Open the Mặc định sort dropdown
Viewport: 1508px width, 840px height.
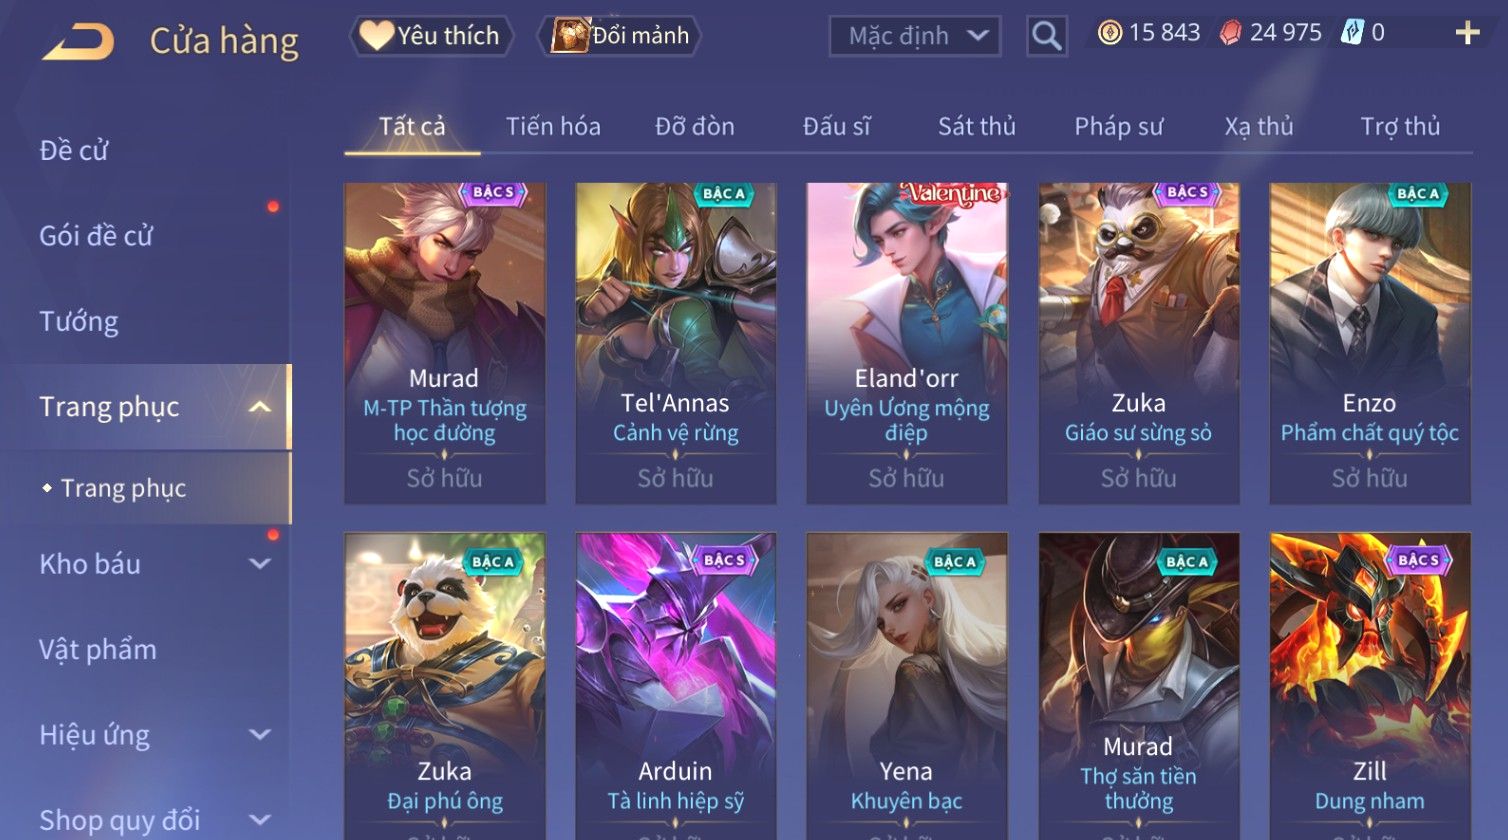point(914,36)
